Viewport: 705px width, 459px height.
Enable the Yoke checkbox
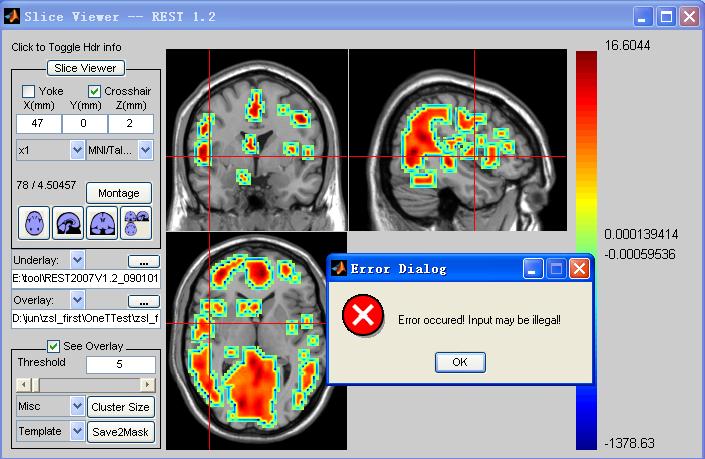click(28, 91)
